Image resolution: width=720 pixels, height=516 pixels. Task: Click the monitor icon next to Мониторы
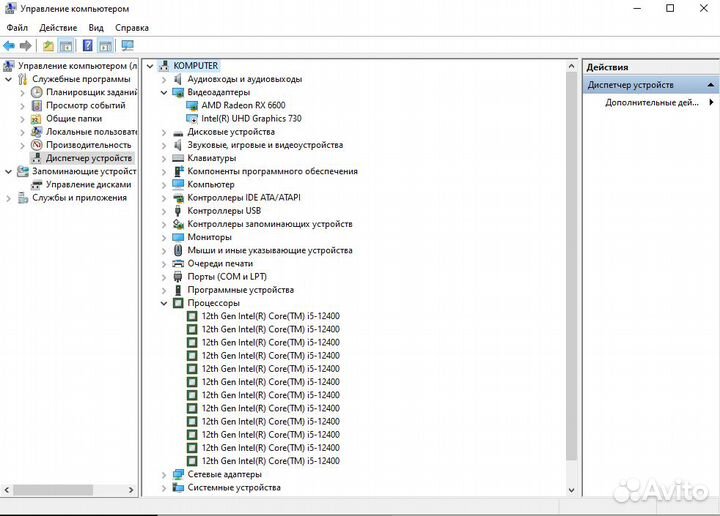pos(178,237)
